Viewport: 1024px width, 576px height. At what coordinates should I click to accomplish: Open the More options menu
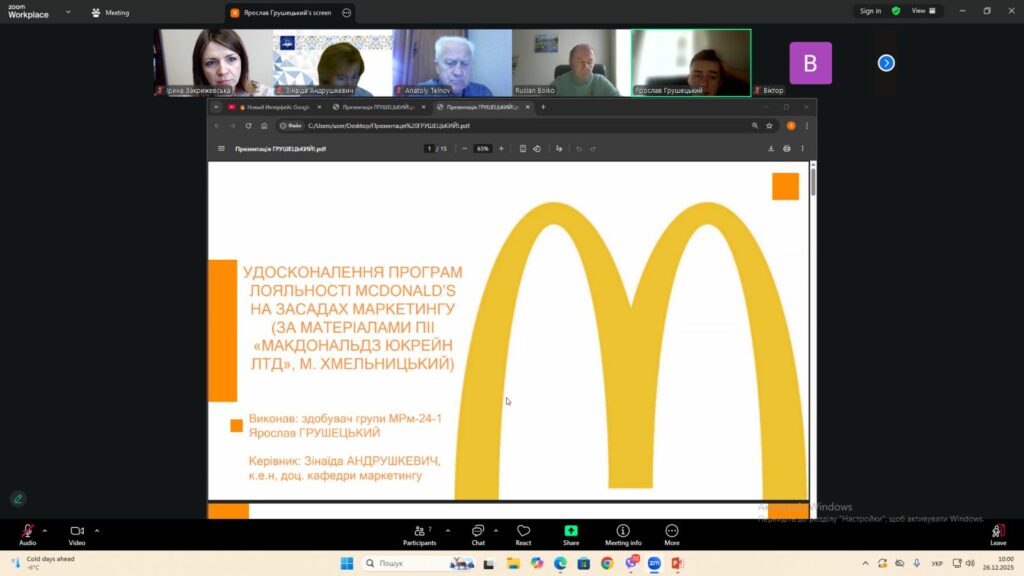(671, 534)
